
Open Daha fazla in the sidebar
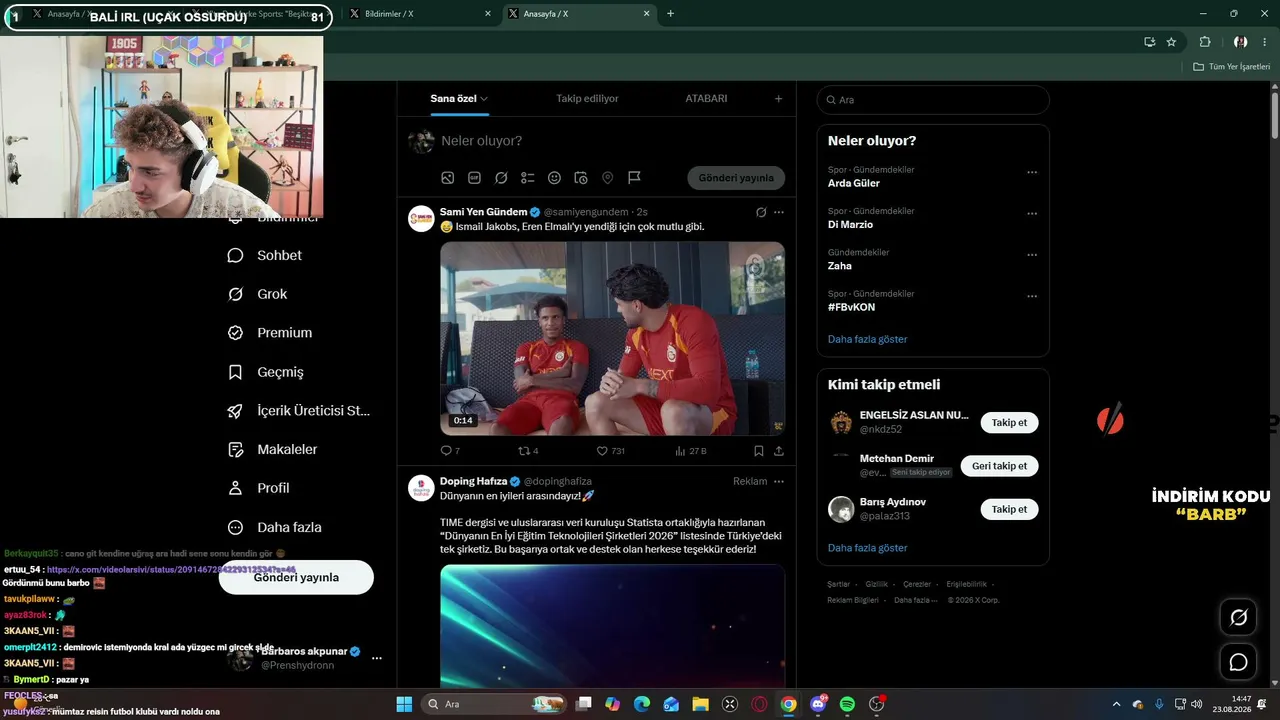(x=275, y=527)
